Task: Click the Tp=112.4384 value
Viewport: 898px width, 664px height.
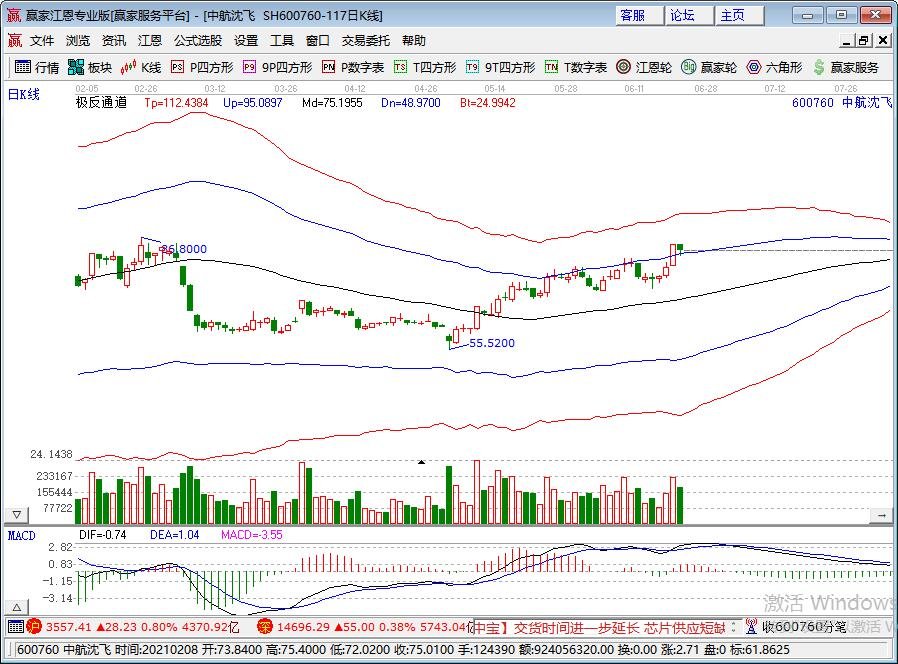Action: [x=176, y=103]
